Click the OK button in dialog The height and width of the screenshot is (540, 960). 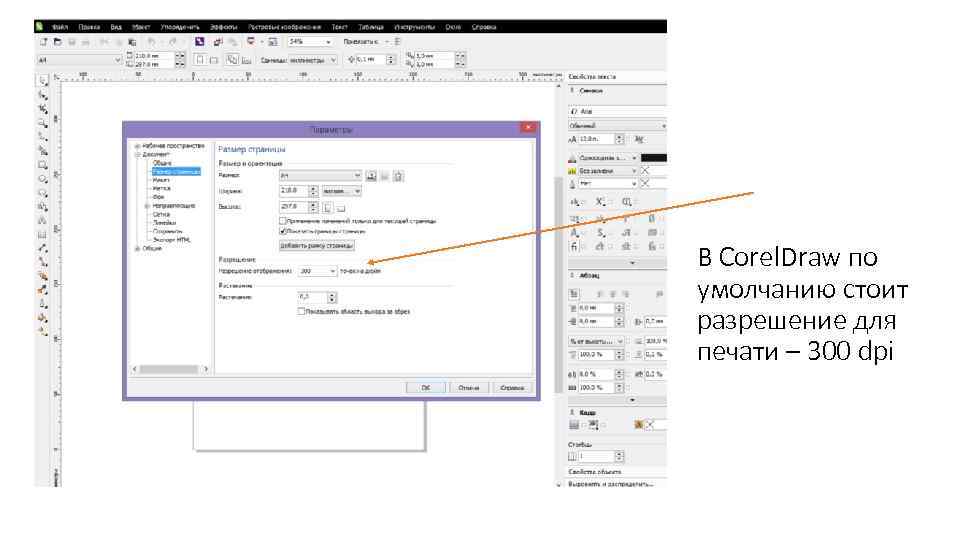tap(426, 388)
